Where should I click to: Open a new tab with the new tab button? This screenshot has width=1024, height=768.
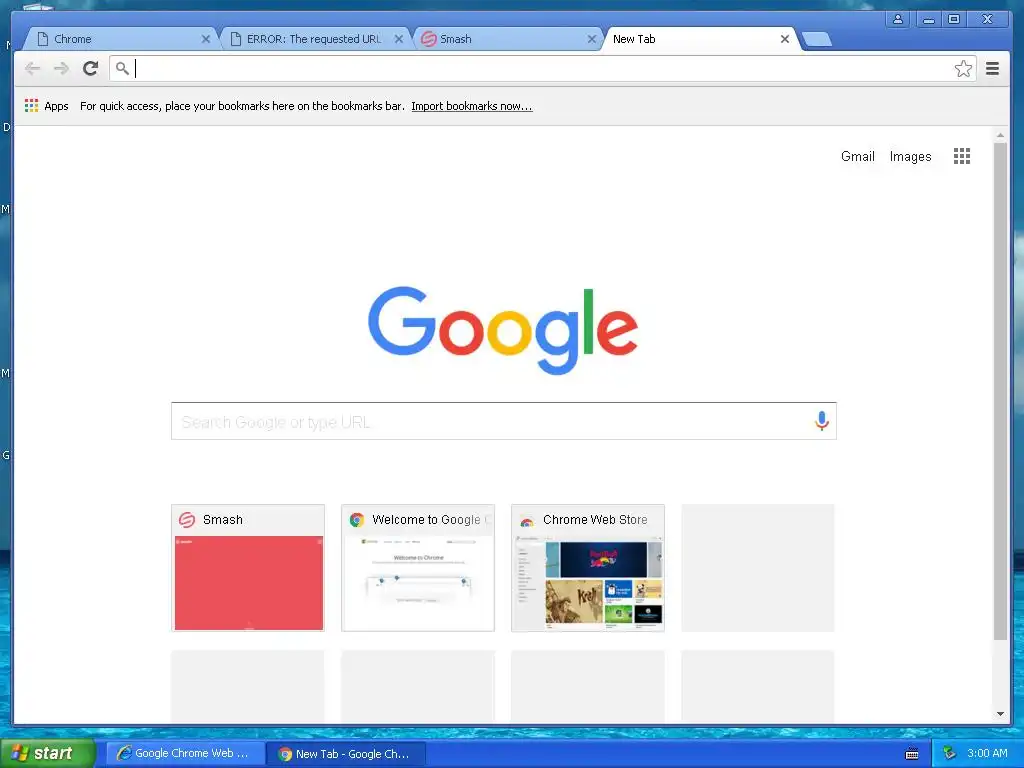tap(816, 39)
